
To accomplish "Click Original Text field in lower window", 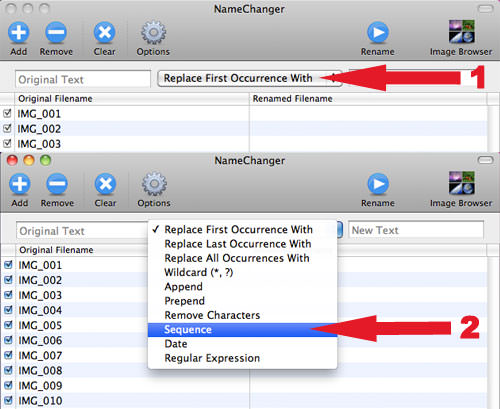I will coord(82,231).
